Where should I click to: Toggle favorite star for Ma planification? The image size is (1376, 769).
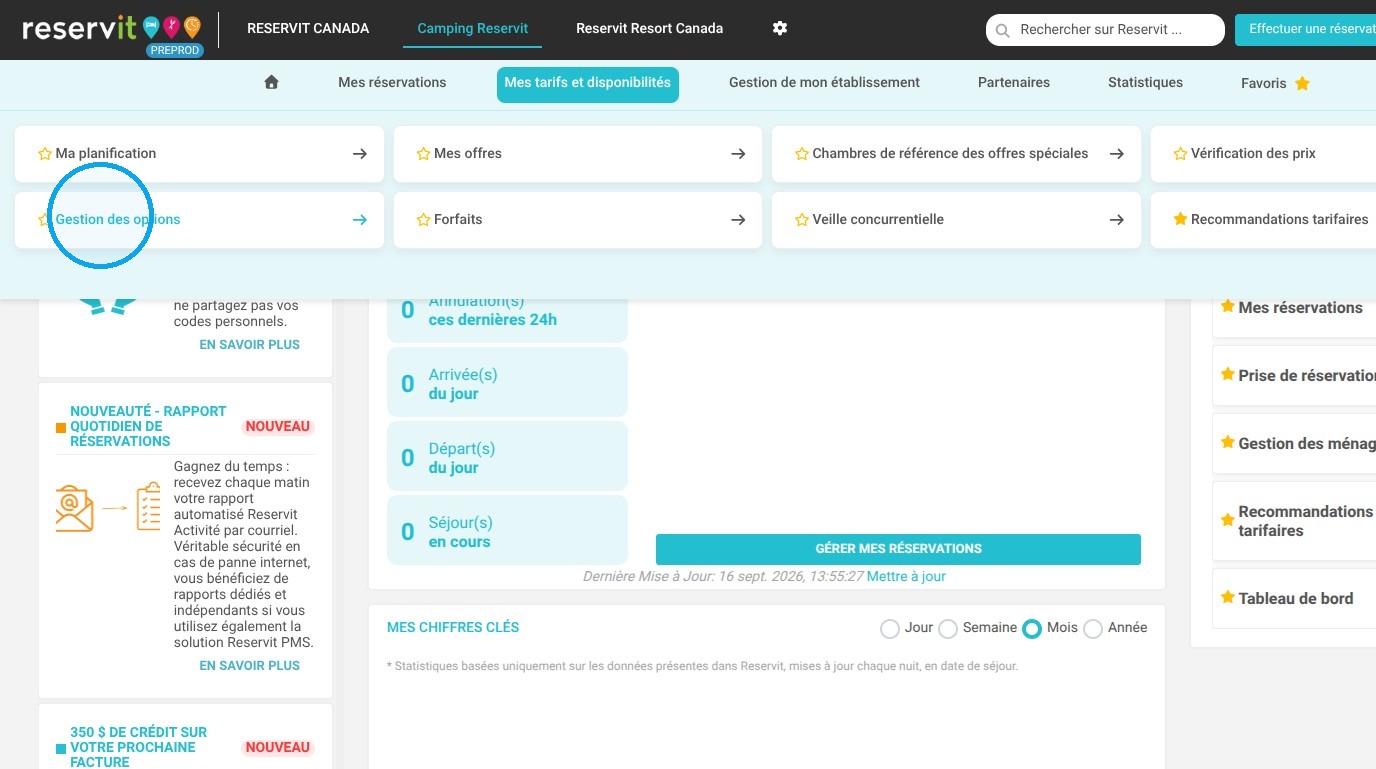tap(44, 154)
